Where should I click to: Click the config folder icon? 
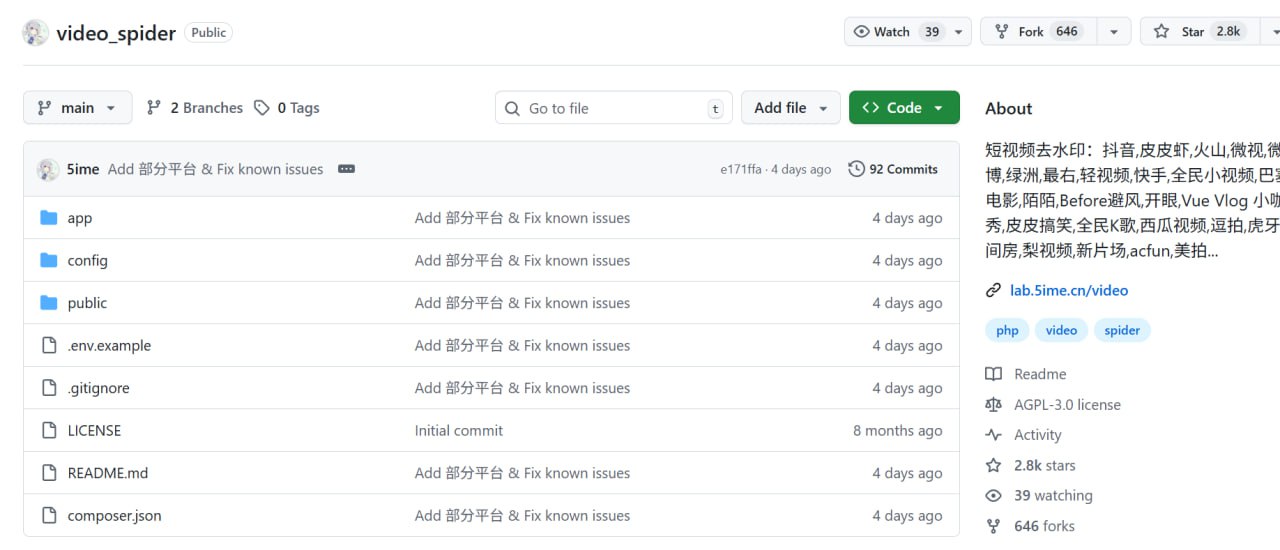coord(48,260)
